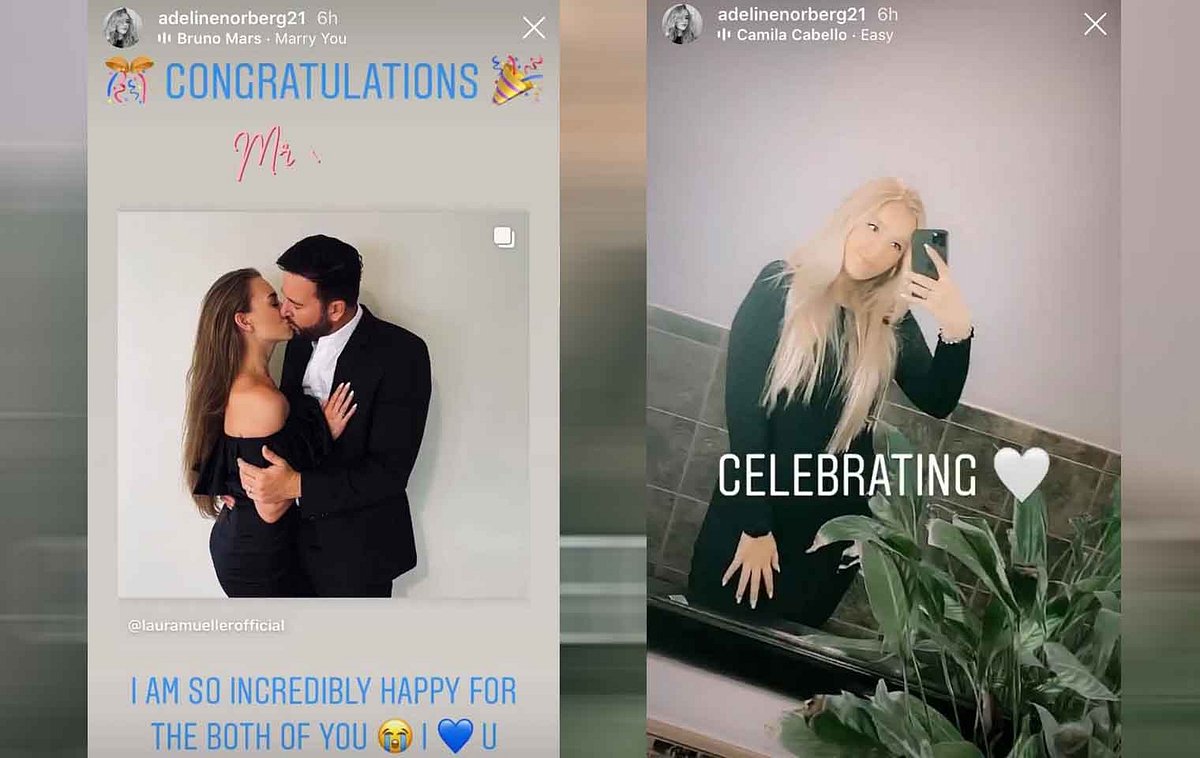Image resolution: width=1200 pixels, height=758 pixels.
Task: Tap the ribbon bow emoji before CONGRATULATIONS
Action: tap(130, 80)
